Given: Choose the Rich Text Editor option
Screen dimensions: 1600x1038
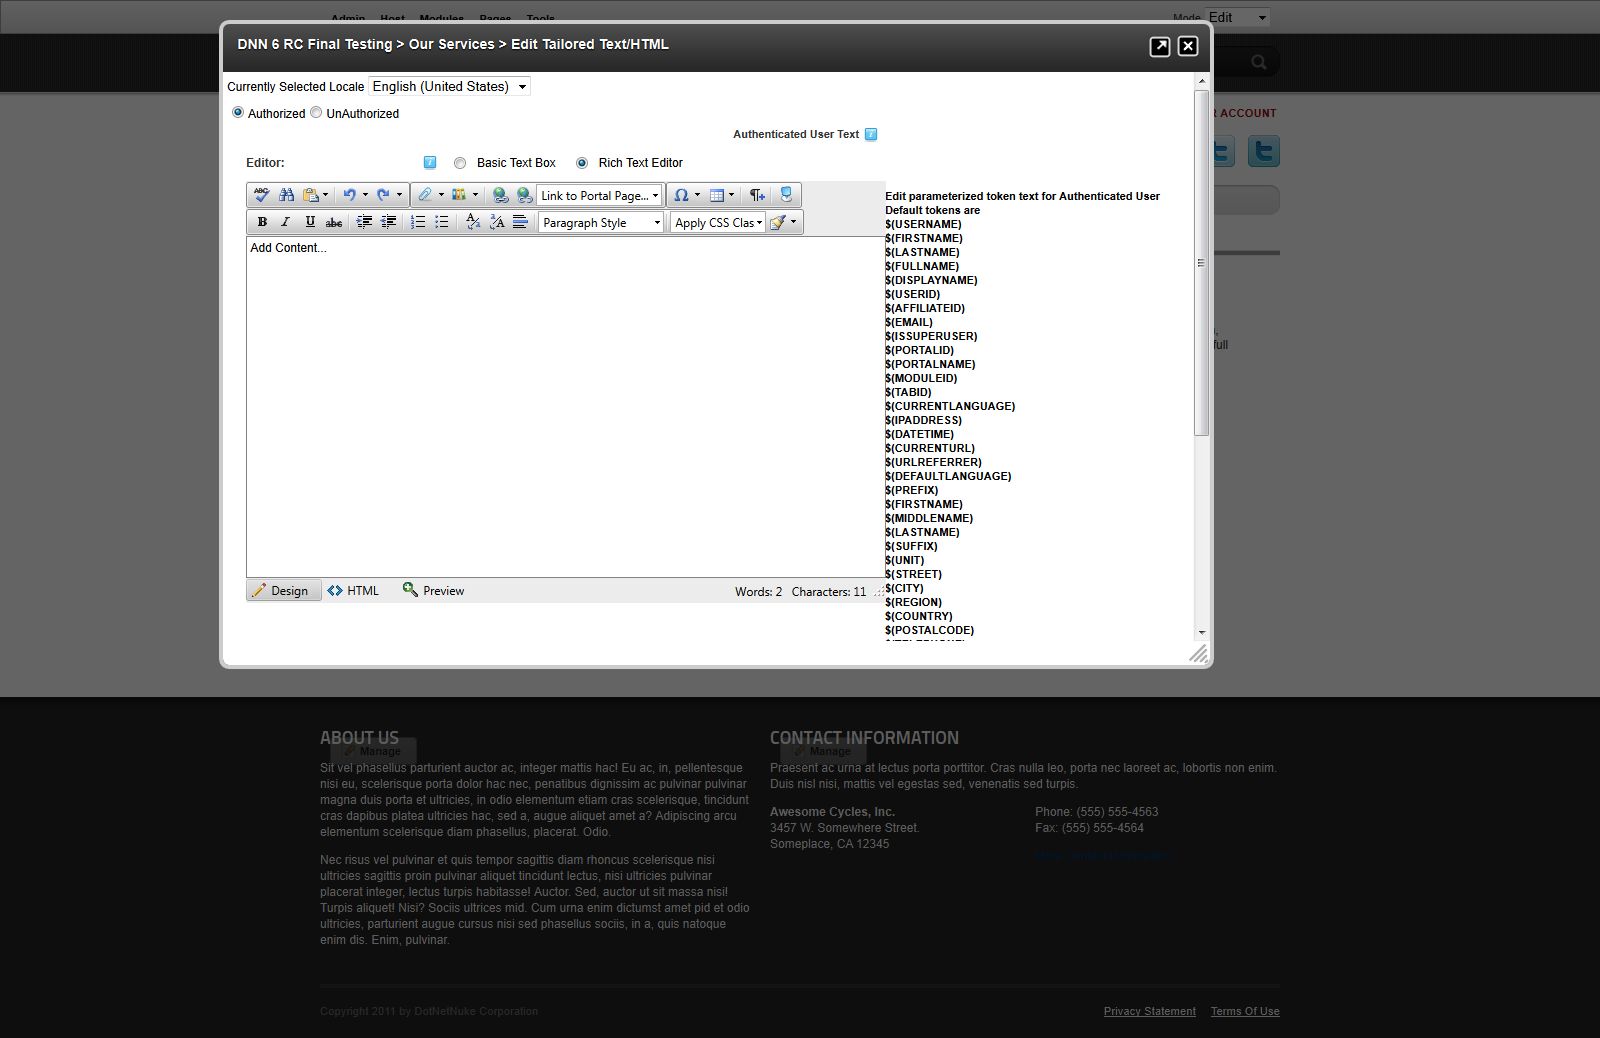Looking at the screenshot, I should point(582,163).
